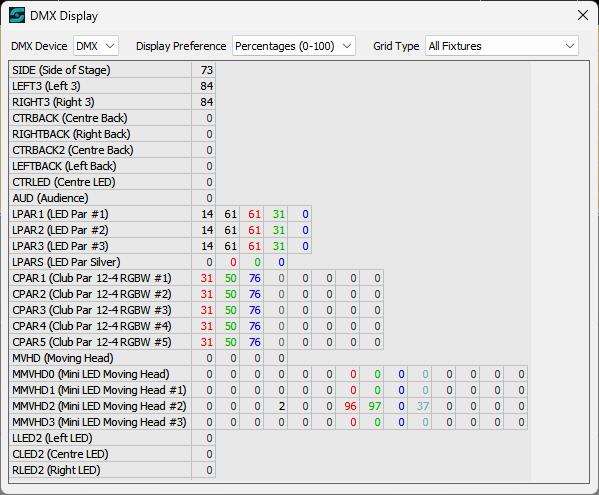Viewport: 599px width, 495px height.
Task: Click the LPAR3 blue channel value 0
Action: [300, 246]
